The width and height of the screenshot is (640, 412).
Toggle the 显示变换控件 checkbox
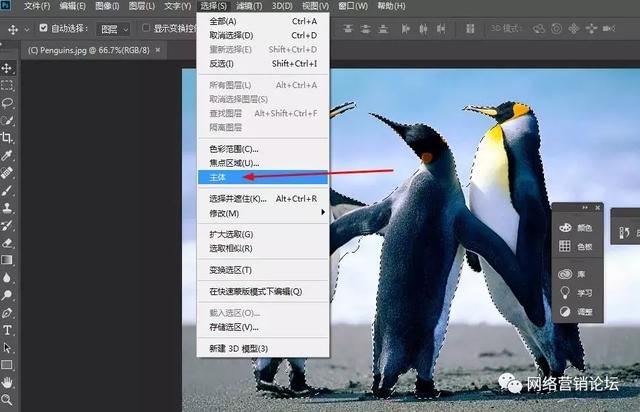pos(146,28)
